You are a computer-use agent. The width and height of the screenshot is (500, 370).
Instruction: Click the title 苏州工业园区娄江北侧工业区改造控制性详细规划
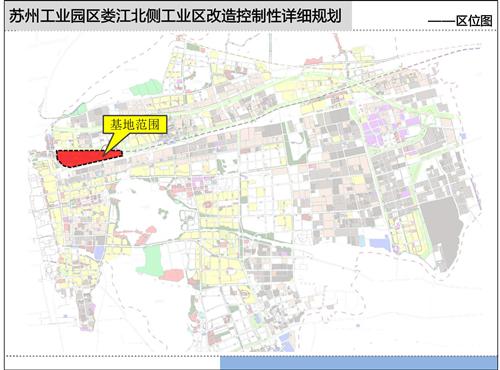(x=175, y=16)
